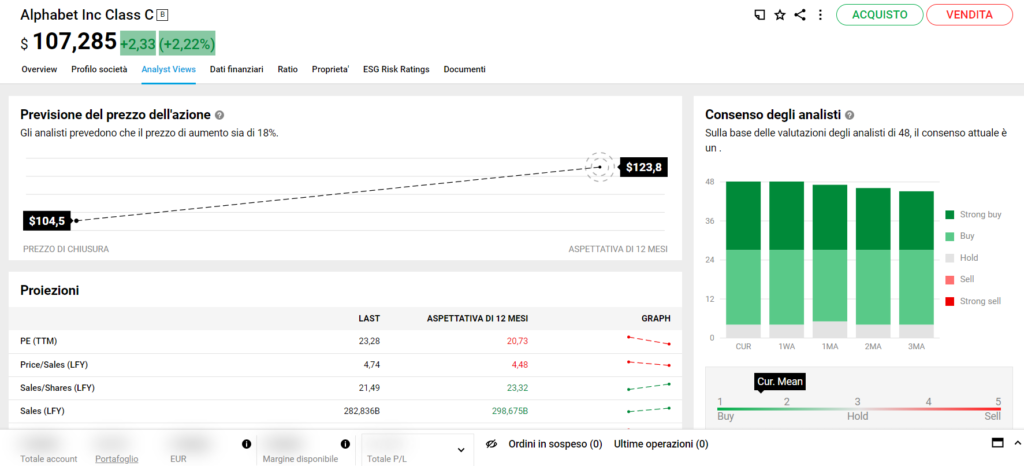Viewport: 1024px width, 466px height.
Task: Click the Strong sell legend swatch
Action: [x=950, y=302]
